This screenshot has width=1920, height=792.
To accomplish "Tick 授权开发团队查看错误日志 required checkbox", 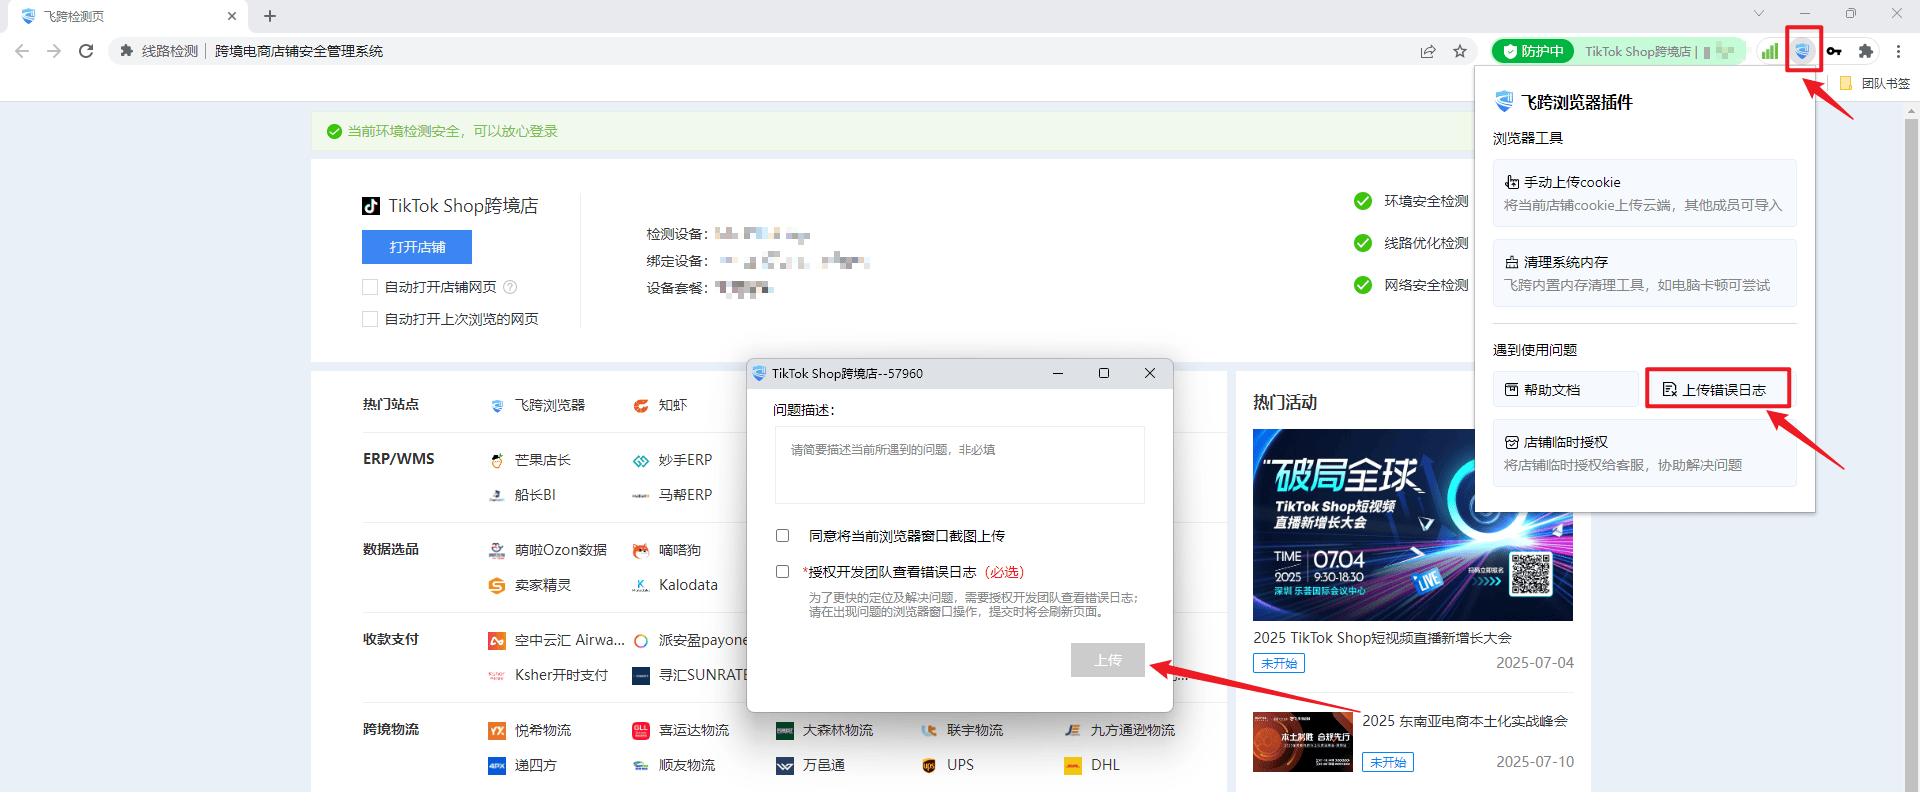I will point(783,572).
